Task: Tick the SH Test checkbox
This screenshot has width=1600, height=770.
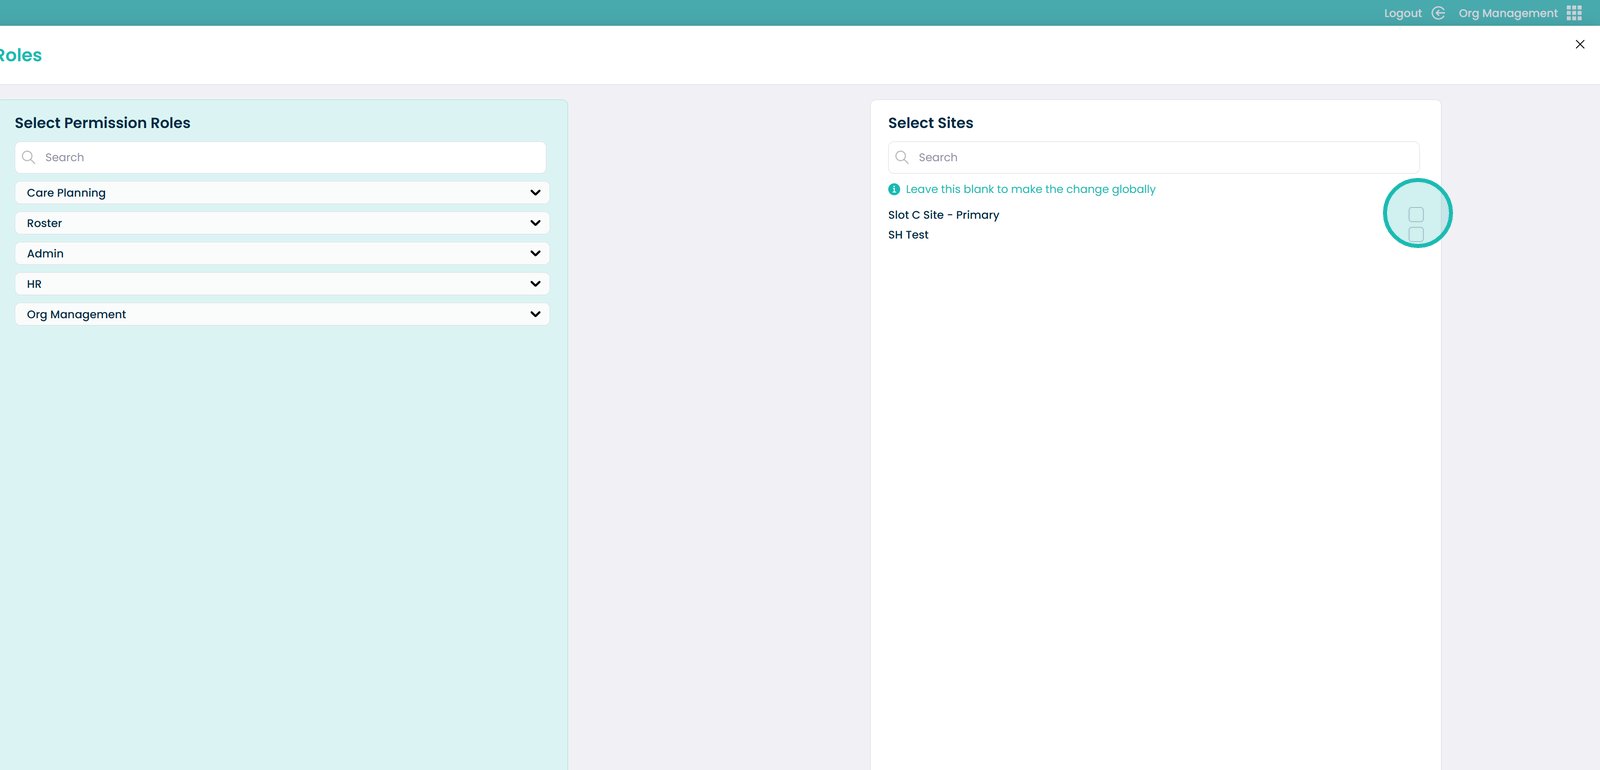Action: point(1416,235)
